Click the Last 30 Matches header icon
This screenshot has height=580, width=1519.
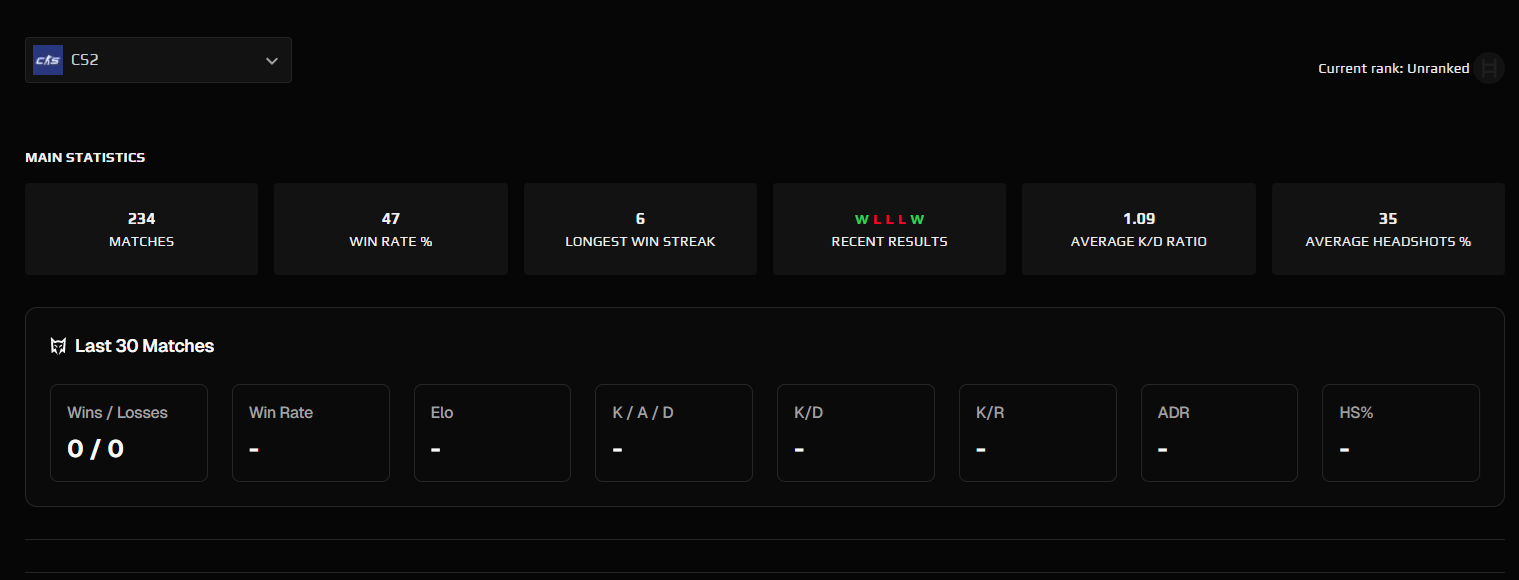59,345
